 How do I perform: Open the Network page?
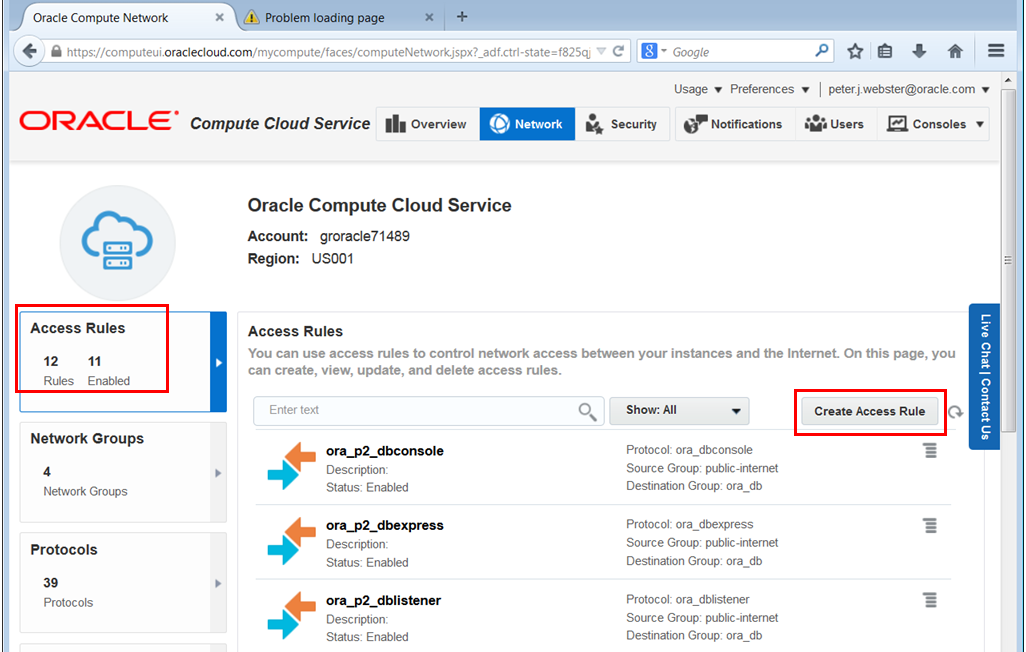tap(527, 124)
